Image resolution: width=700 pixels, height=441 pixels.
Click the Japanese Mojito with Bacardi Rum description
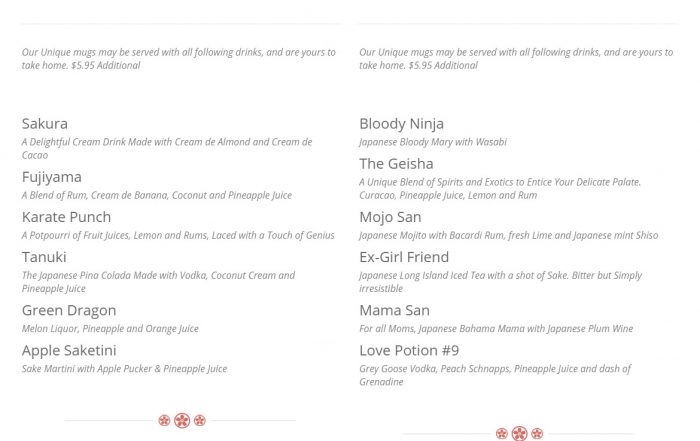point(508,235)
